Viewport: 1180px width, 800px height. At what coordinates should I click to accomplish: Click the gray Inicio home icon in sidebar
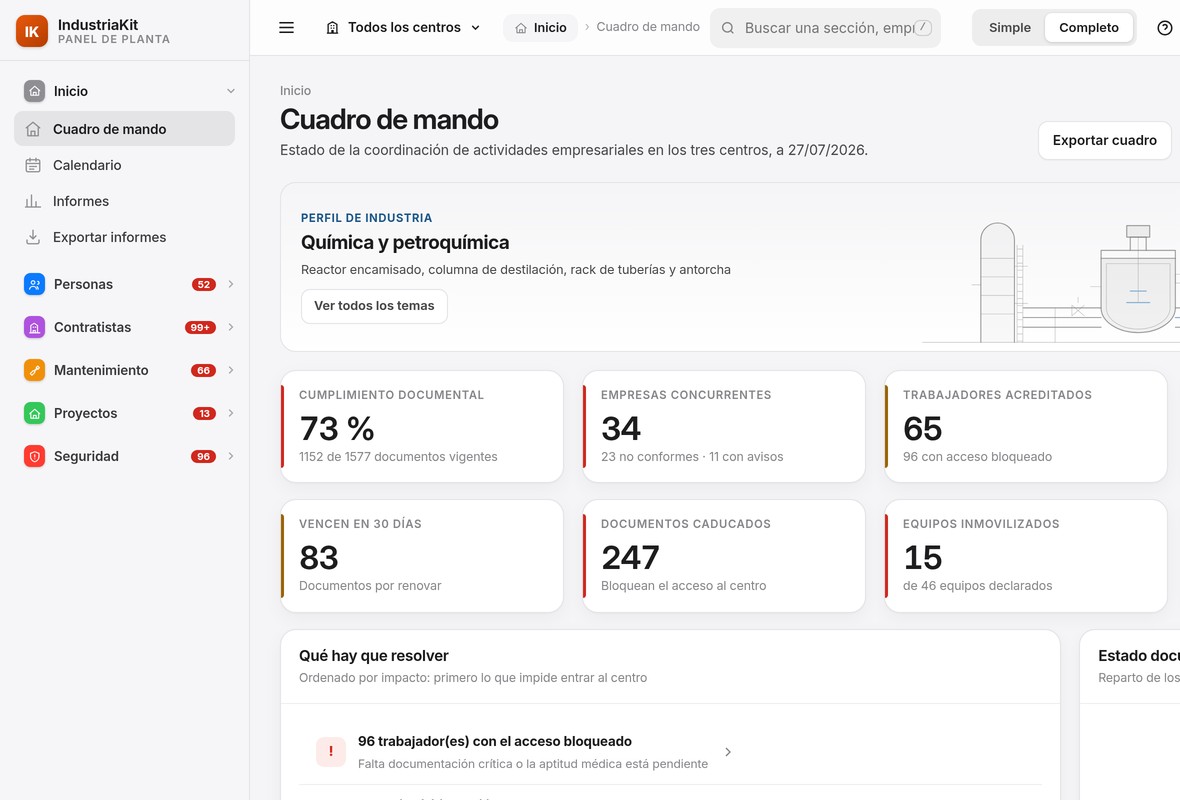click(x=35, y=91)
